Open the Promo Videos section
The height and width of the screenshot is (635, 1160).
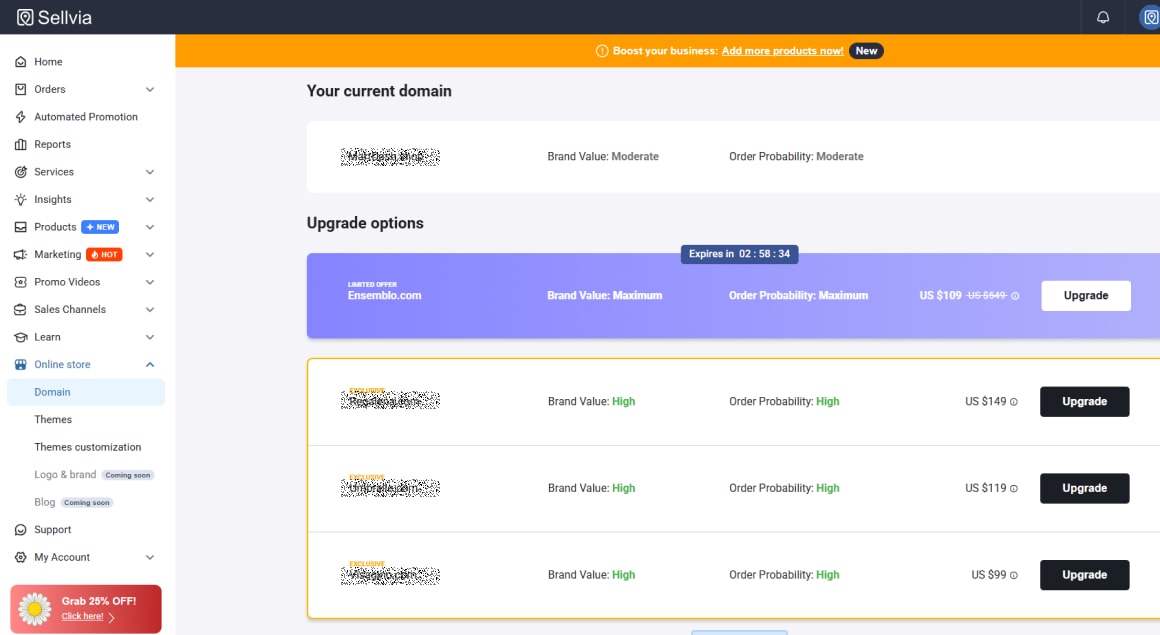[x=66, y=281]
